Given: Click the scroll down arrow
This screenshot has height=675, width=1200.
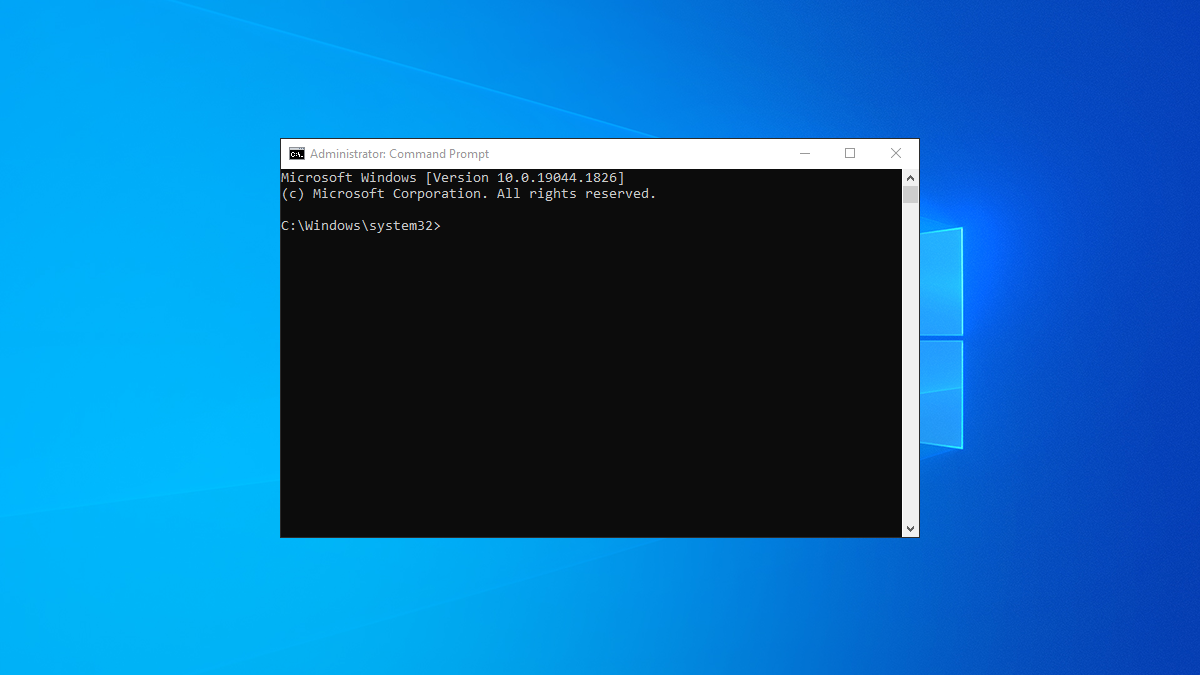Looking at the screenshot, I should 910,527.
